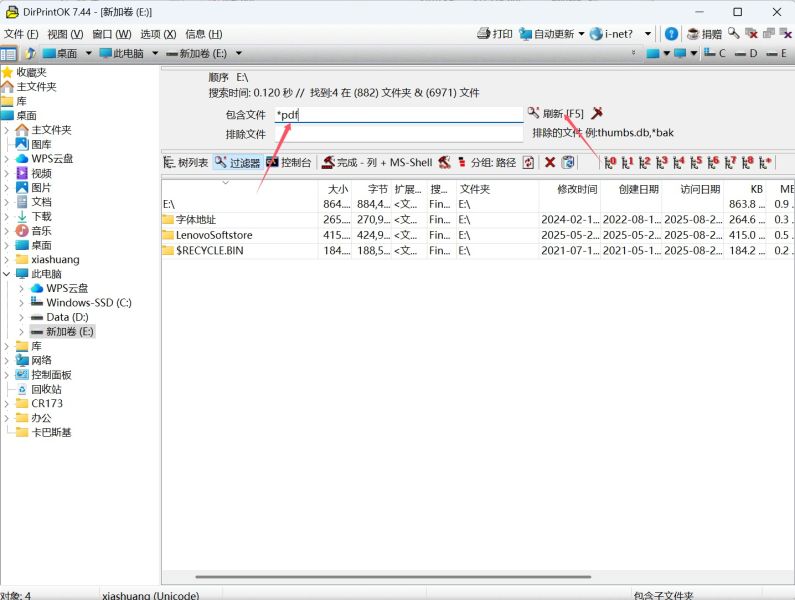Open the 此电脑 breadcrumb dropdown arrow
Image resolution: width=795 pixels, height=600 pixels.
(x=155, y=53)
